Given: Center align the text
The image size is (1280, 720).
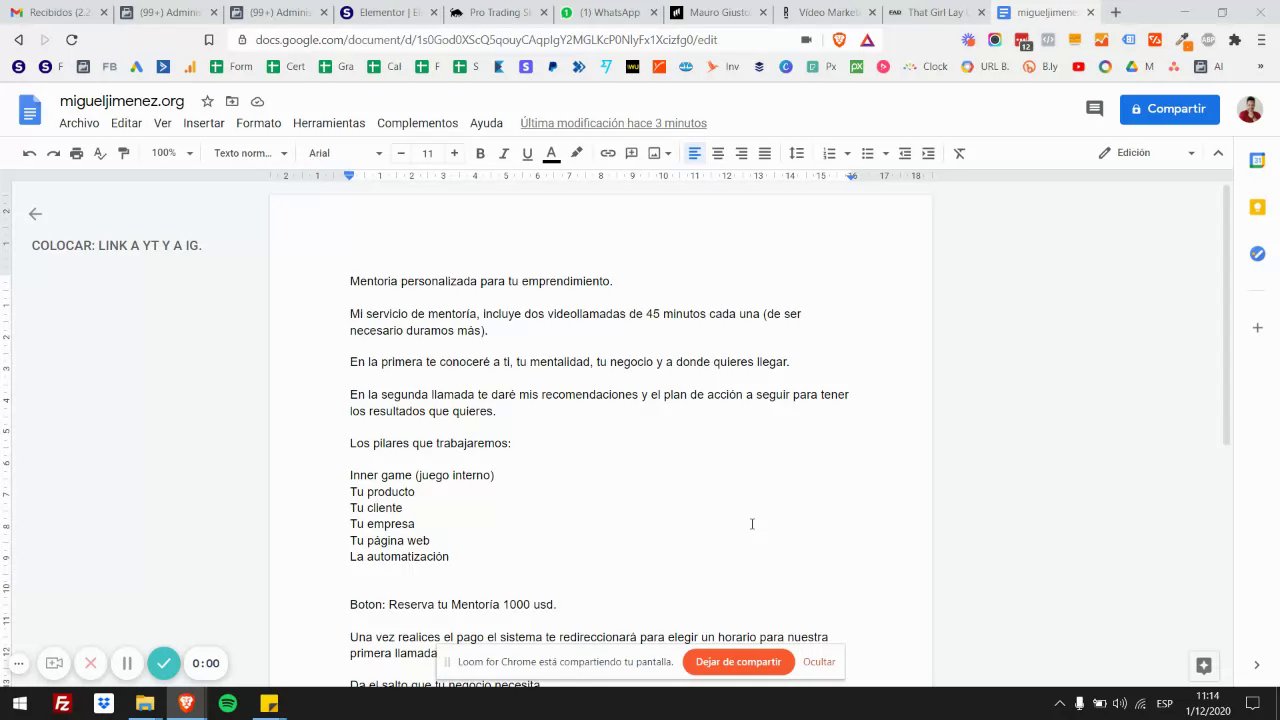Looking at the screenshot, I should pos(718,153).
